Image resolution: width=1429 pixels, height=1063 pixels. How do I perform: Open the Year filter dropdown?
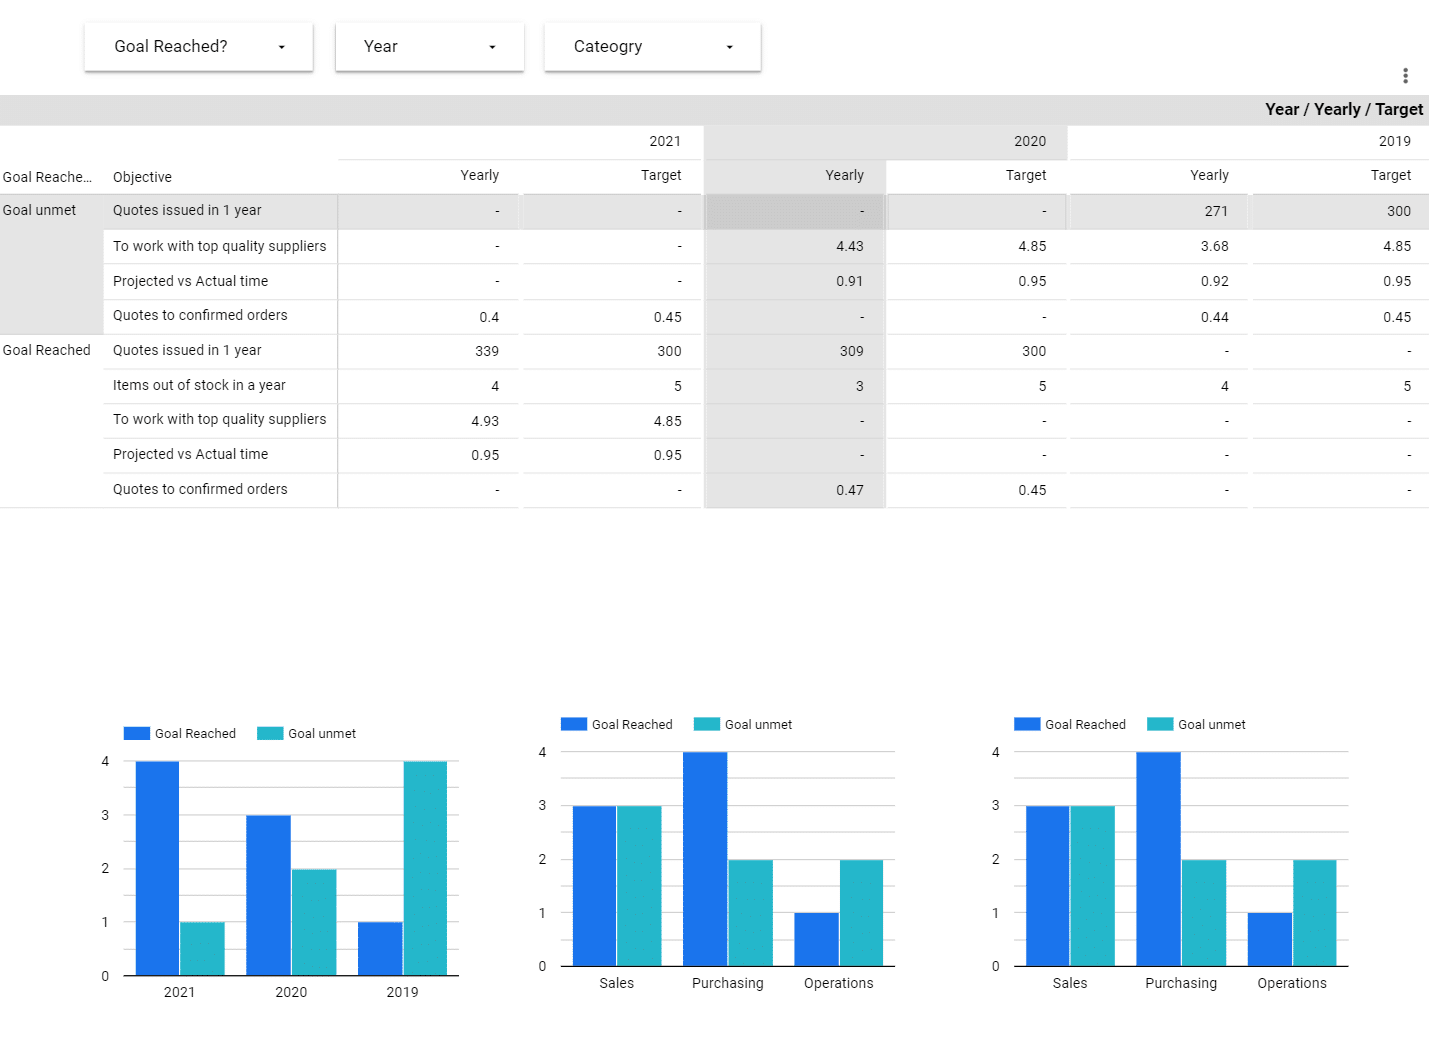click(429, 46)
